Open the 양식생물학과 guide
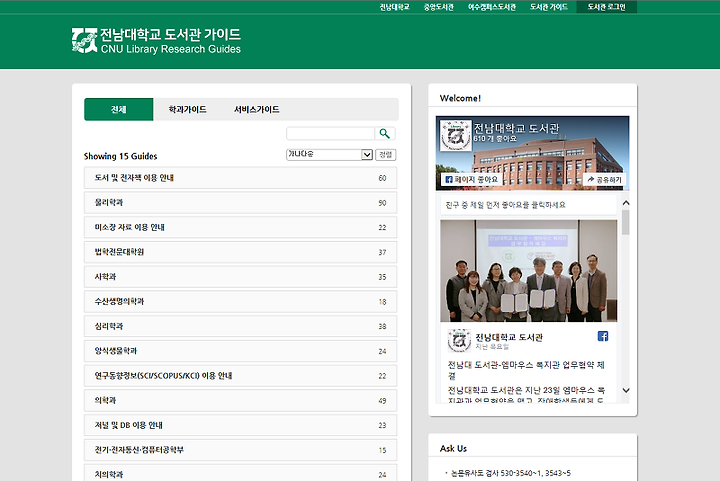The image size is (720, 481). 240,351
